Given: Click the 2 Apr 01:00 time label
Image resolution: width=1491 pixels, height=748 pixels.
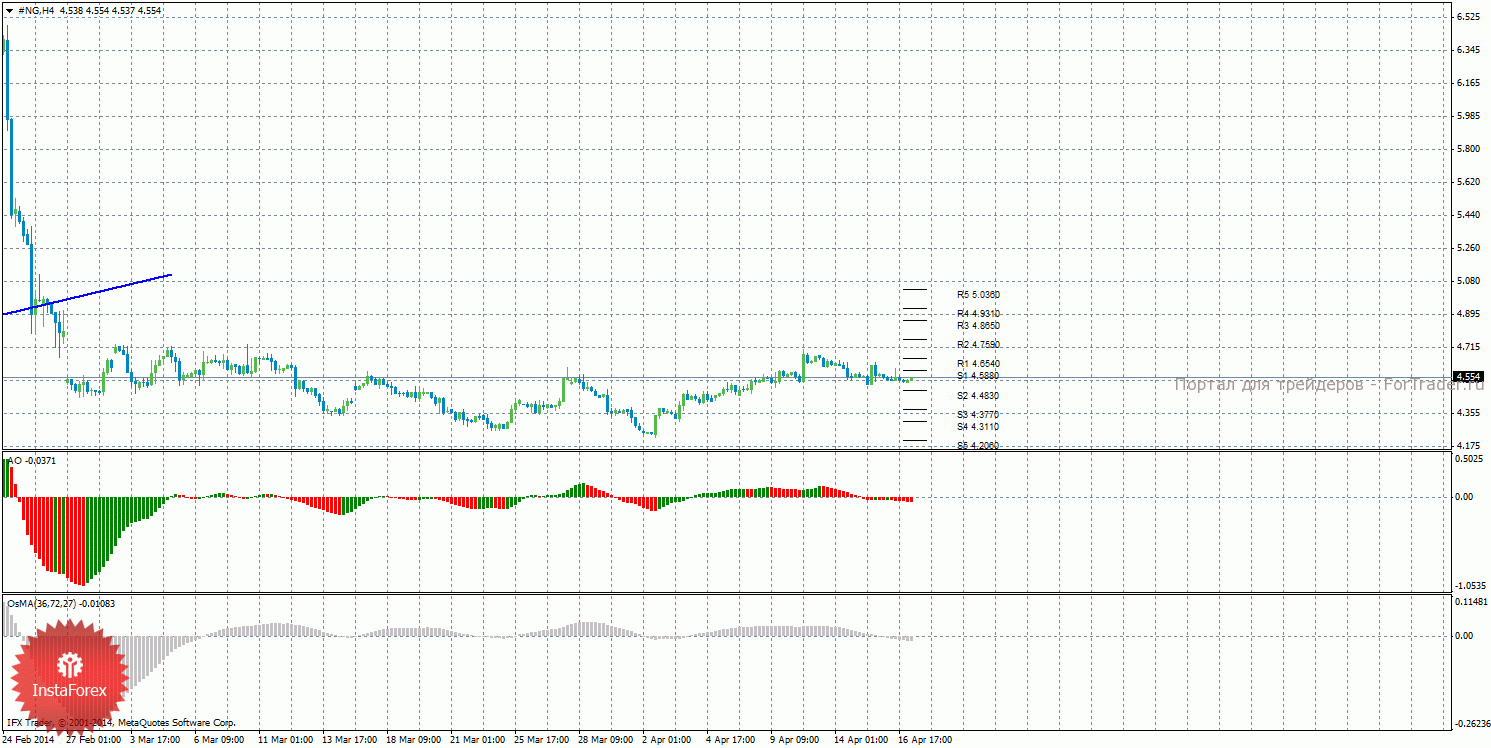Looking at the screenshot, I should click(667, 740).
